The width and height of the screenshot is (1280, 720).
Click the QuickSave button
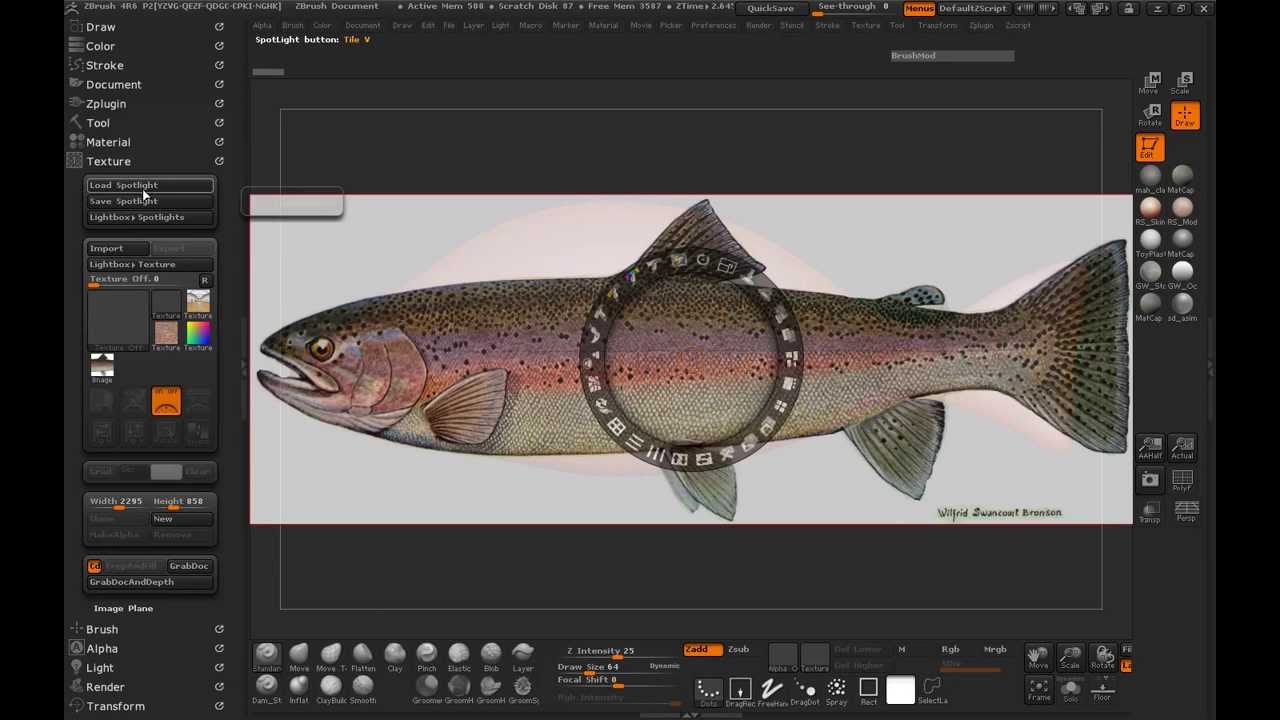pyautogui.click(x=771, y=8)
